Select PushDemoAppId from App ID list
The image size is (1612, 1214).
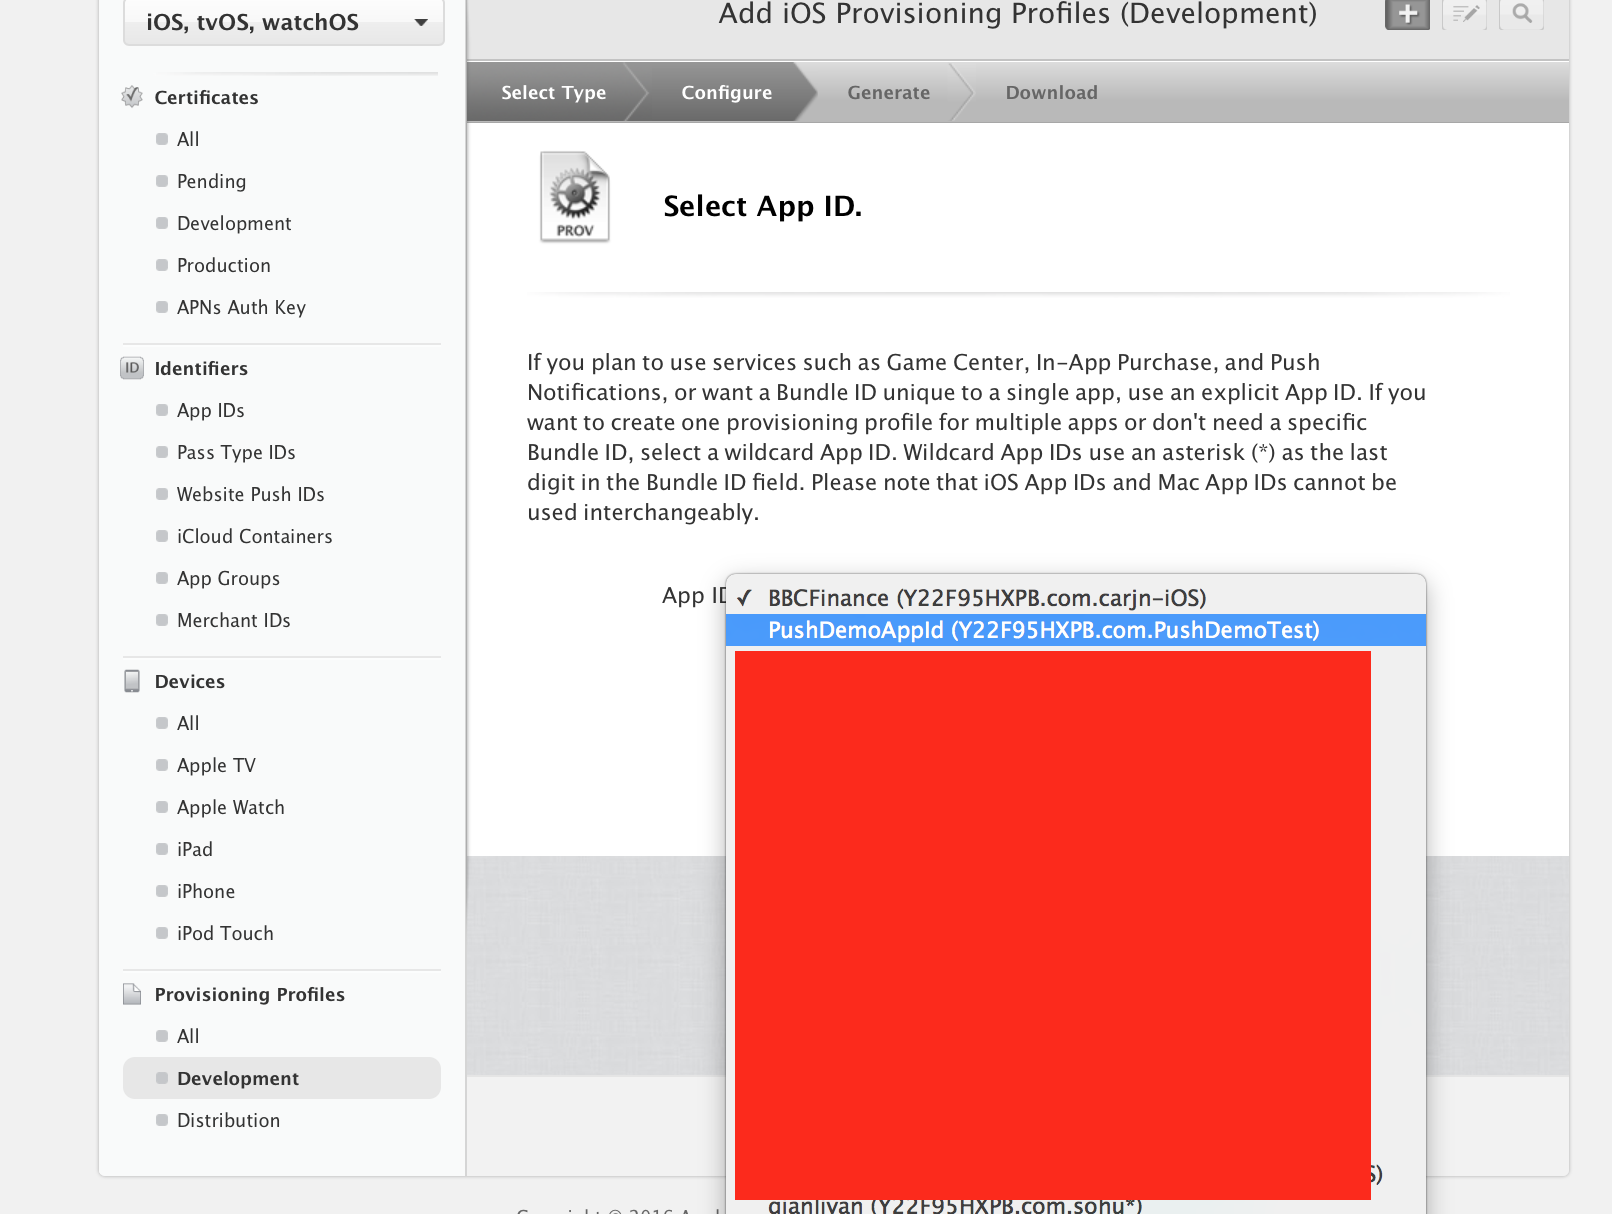point(1043,630)
